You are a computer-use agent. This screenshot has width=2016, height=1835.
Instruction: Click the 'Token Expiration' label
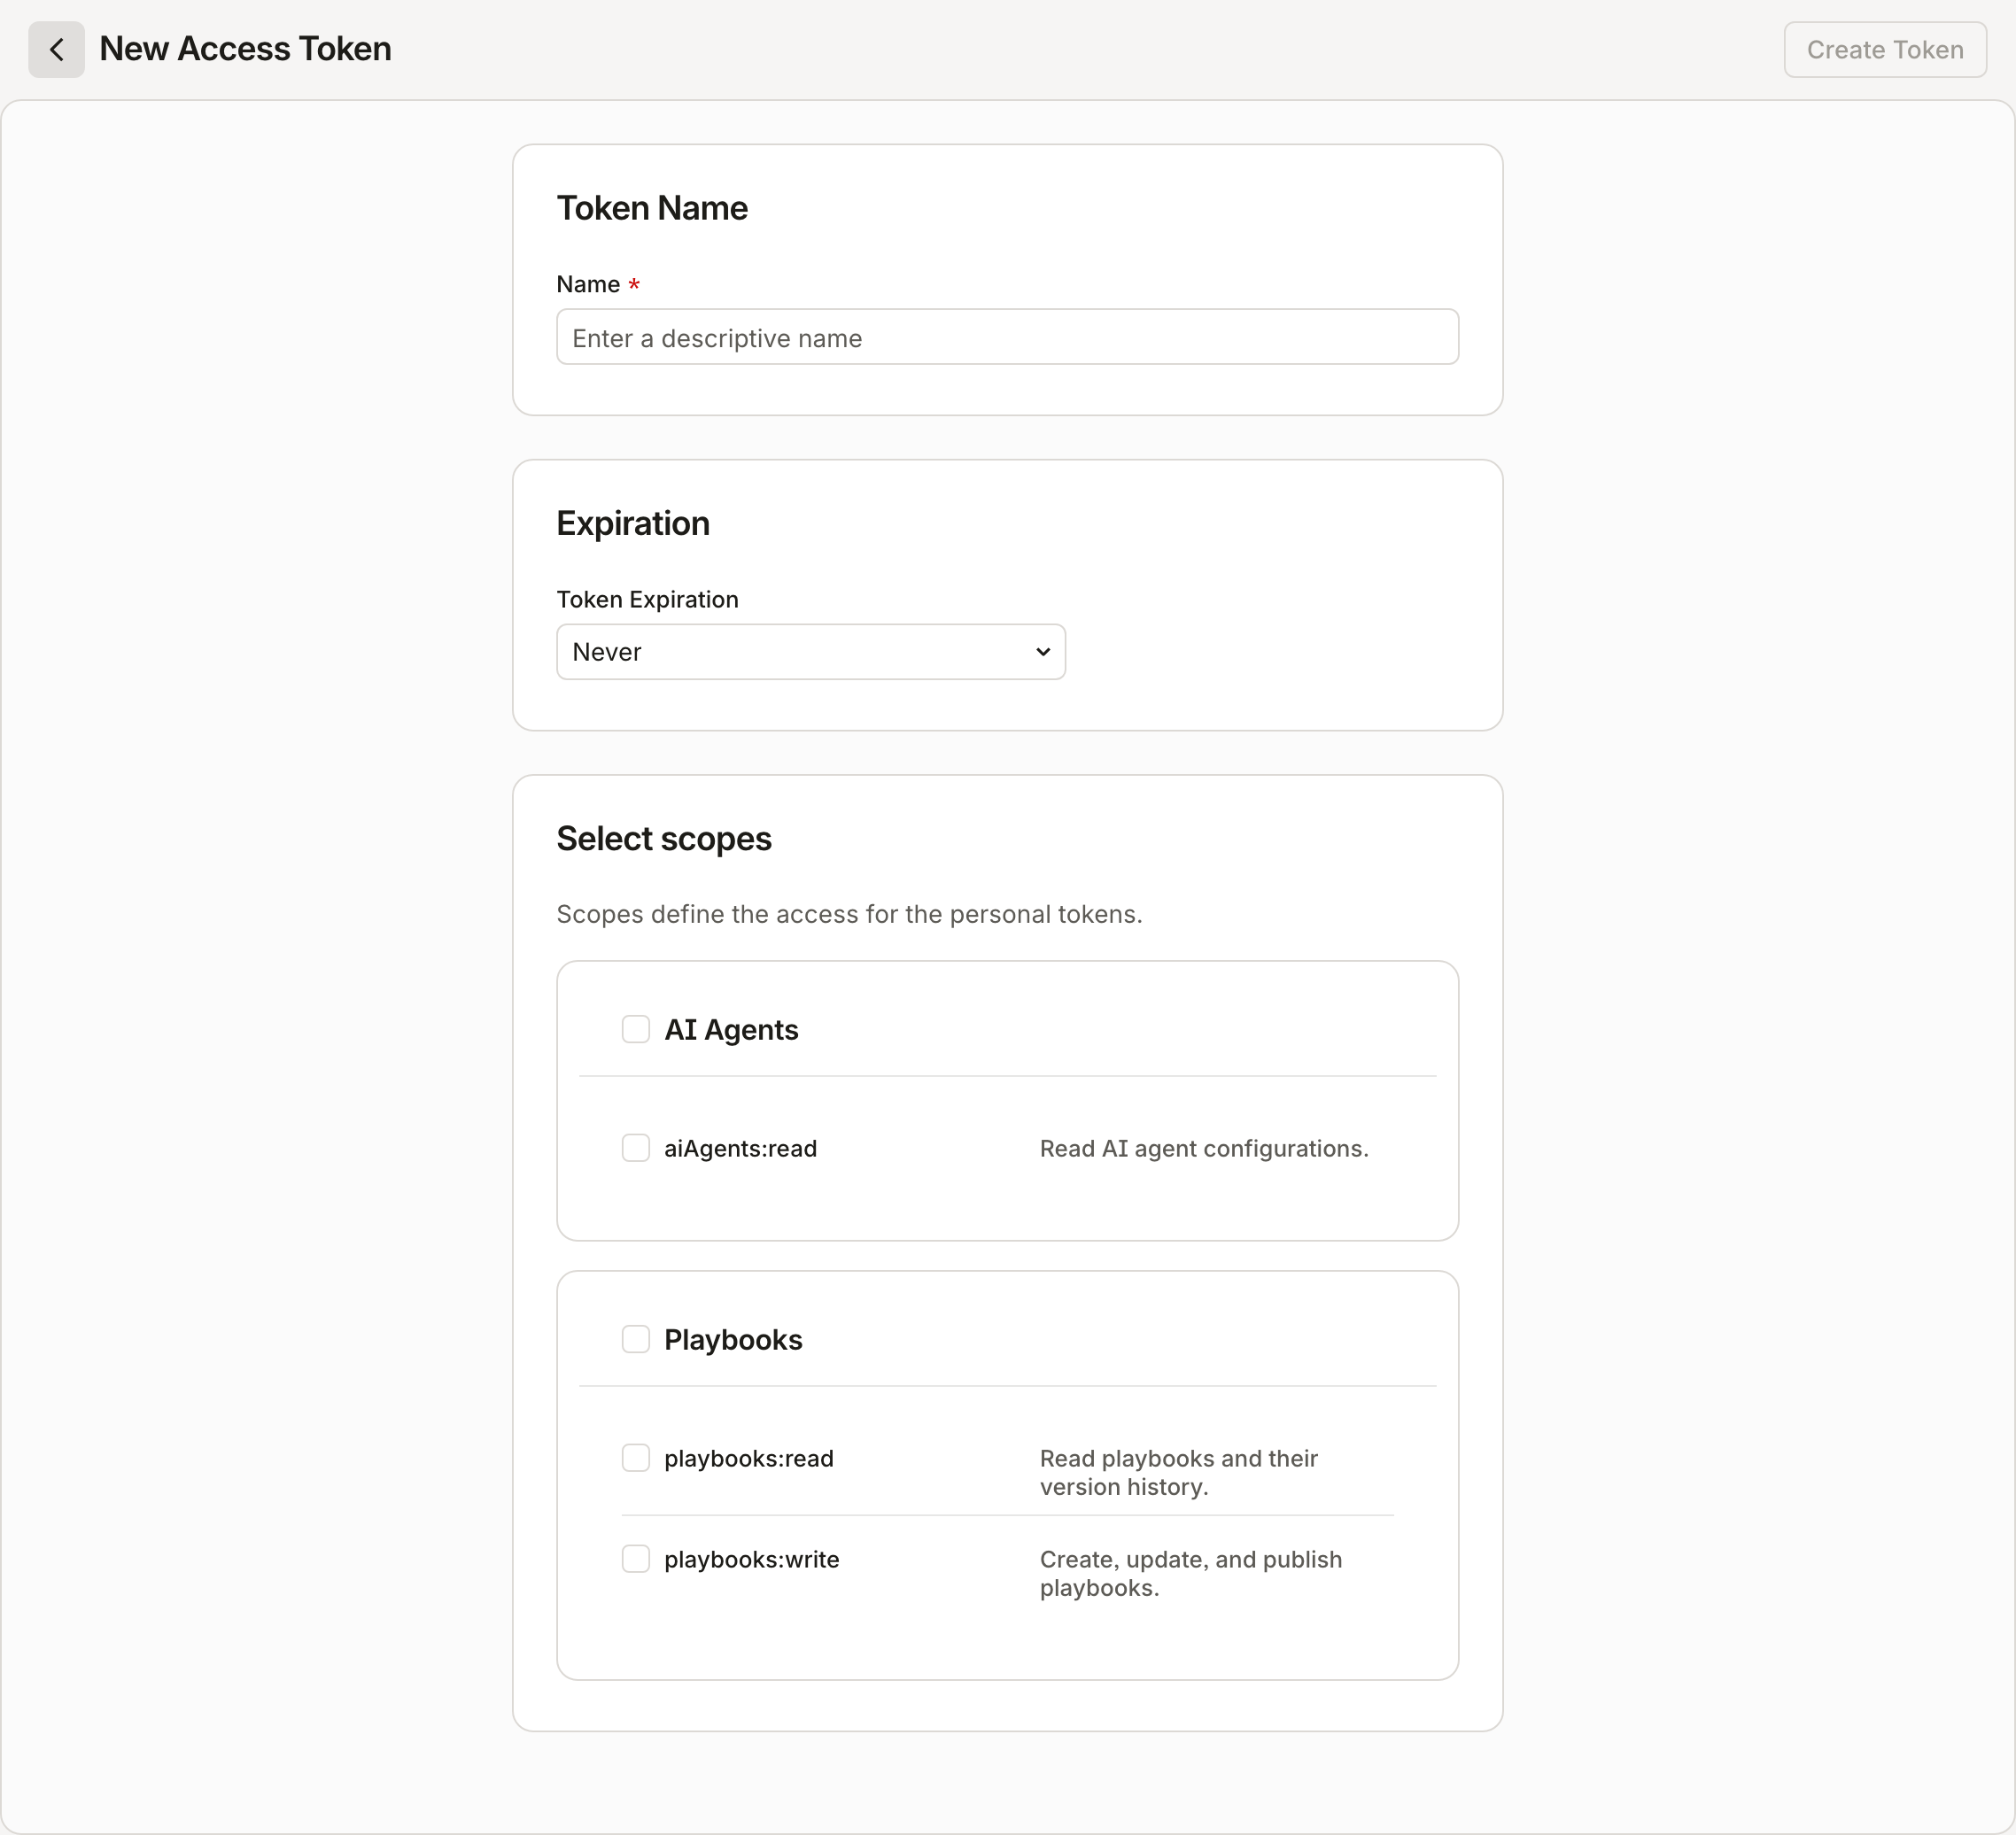click(x=647, y=599)
